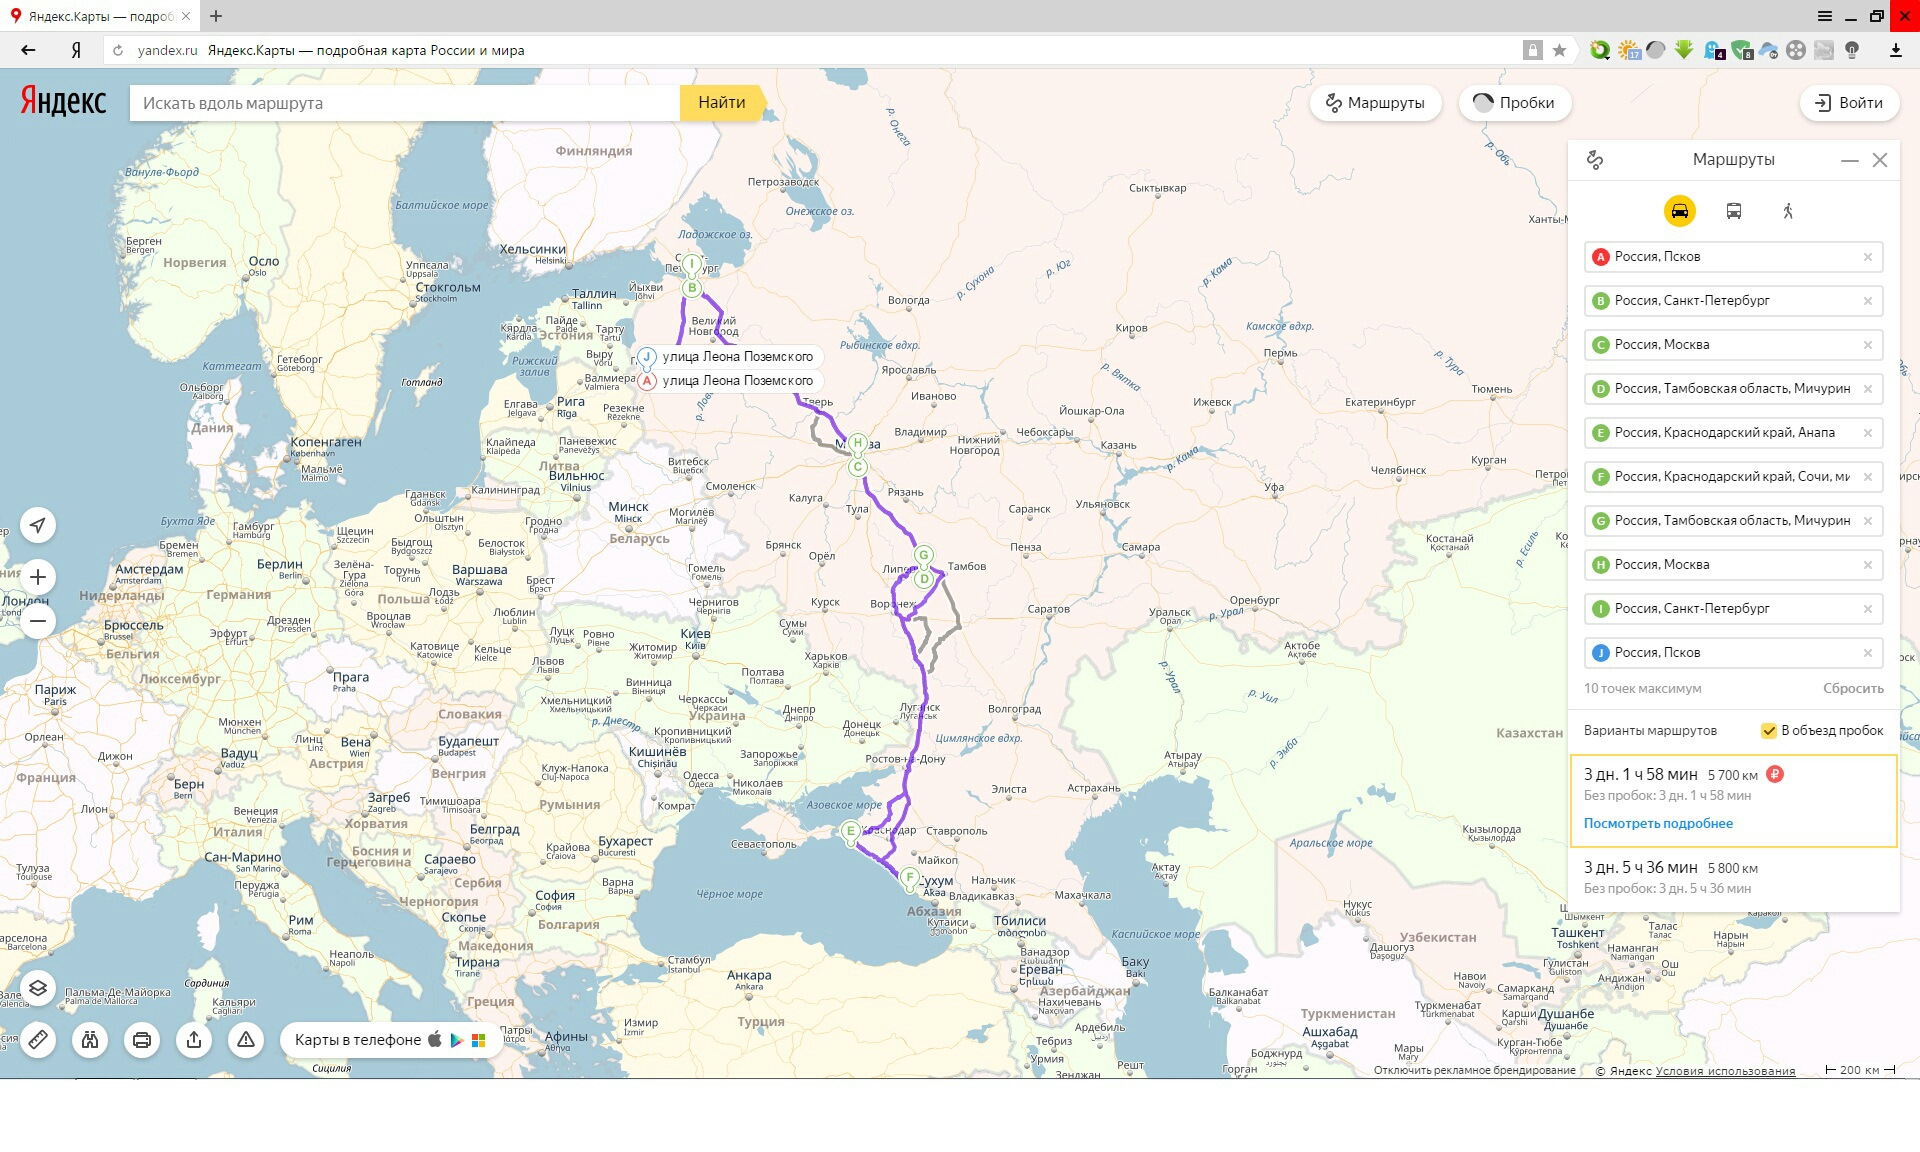This screenshot has height=1152, width=1920.
Task: Remove waypoint B Россия, Санкт-Петербург
Action: [1867, 301]
